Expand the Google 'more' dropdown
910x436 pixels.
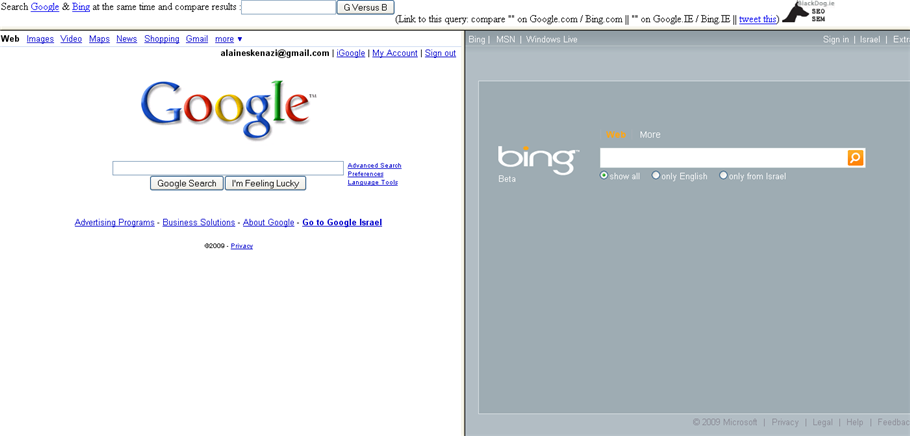pyautogui.click(x=229, y=39)
